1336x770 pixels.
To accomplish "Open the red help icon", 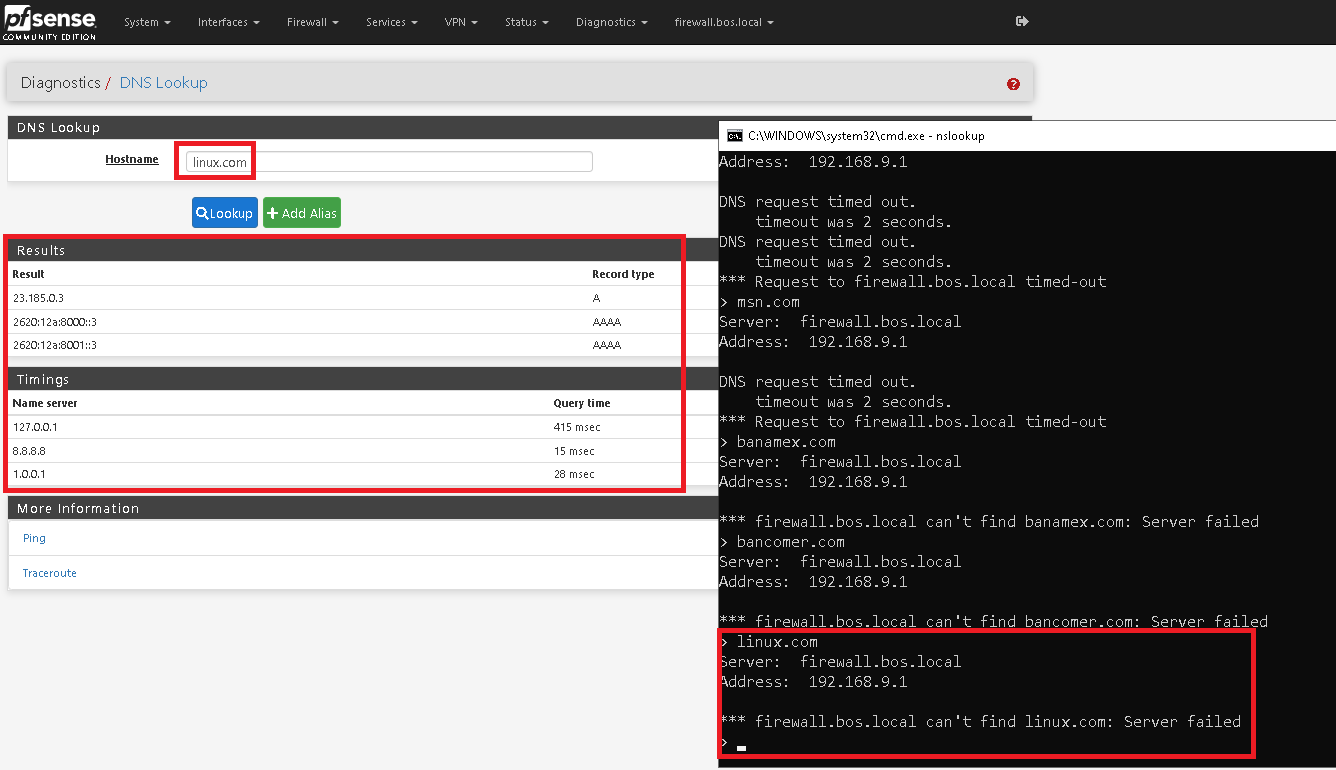I will (x=1013, y=84).
